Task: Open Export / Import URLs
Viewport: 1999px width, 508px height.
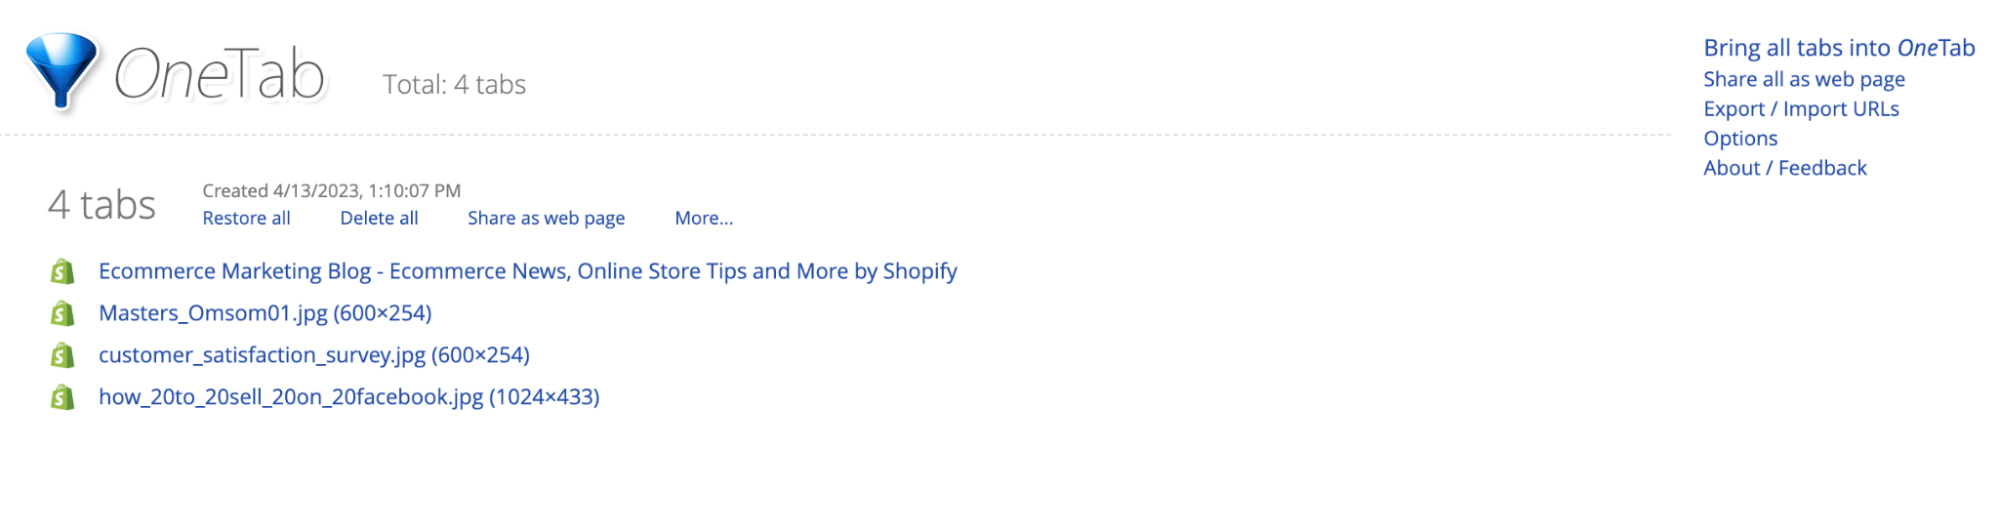Action: coord(1800,109)
